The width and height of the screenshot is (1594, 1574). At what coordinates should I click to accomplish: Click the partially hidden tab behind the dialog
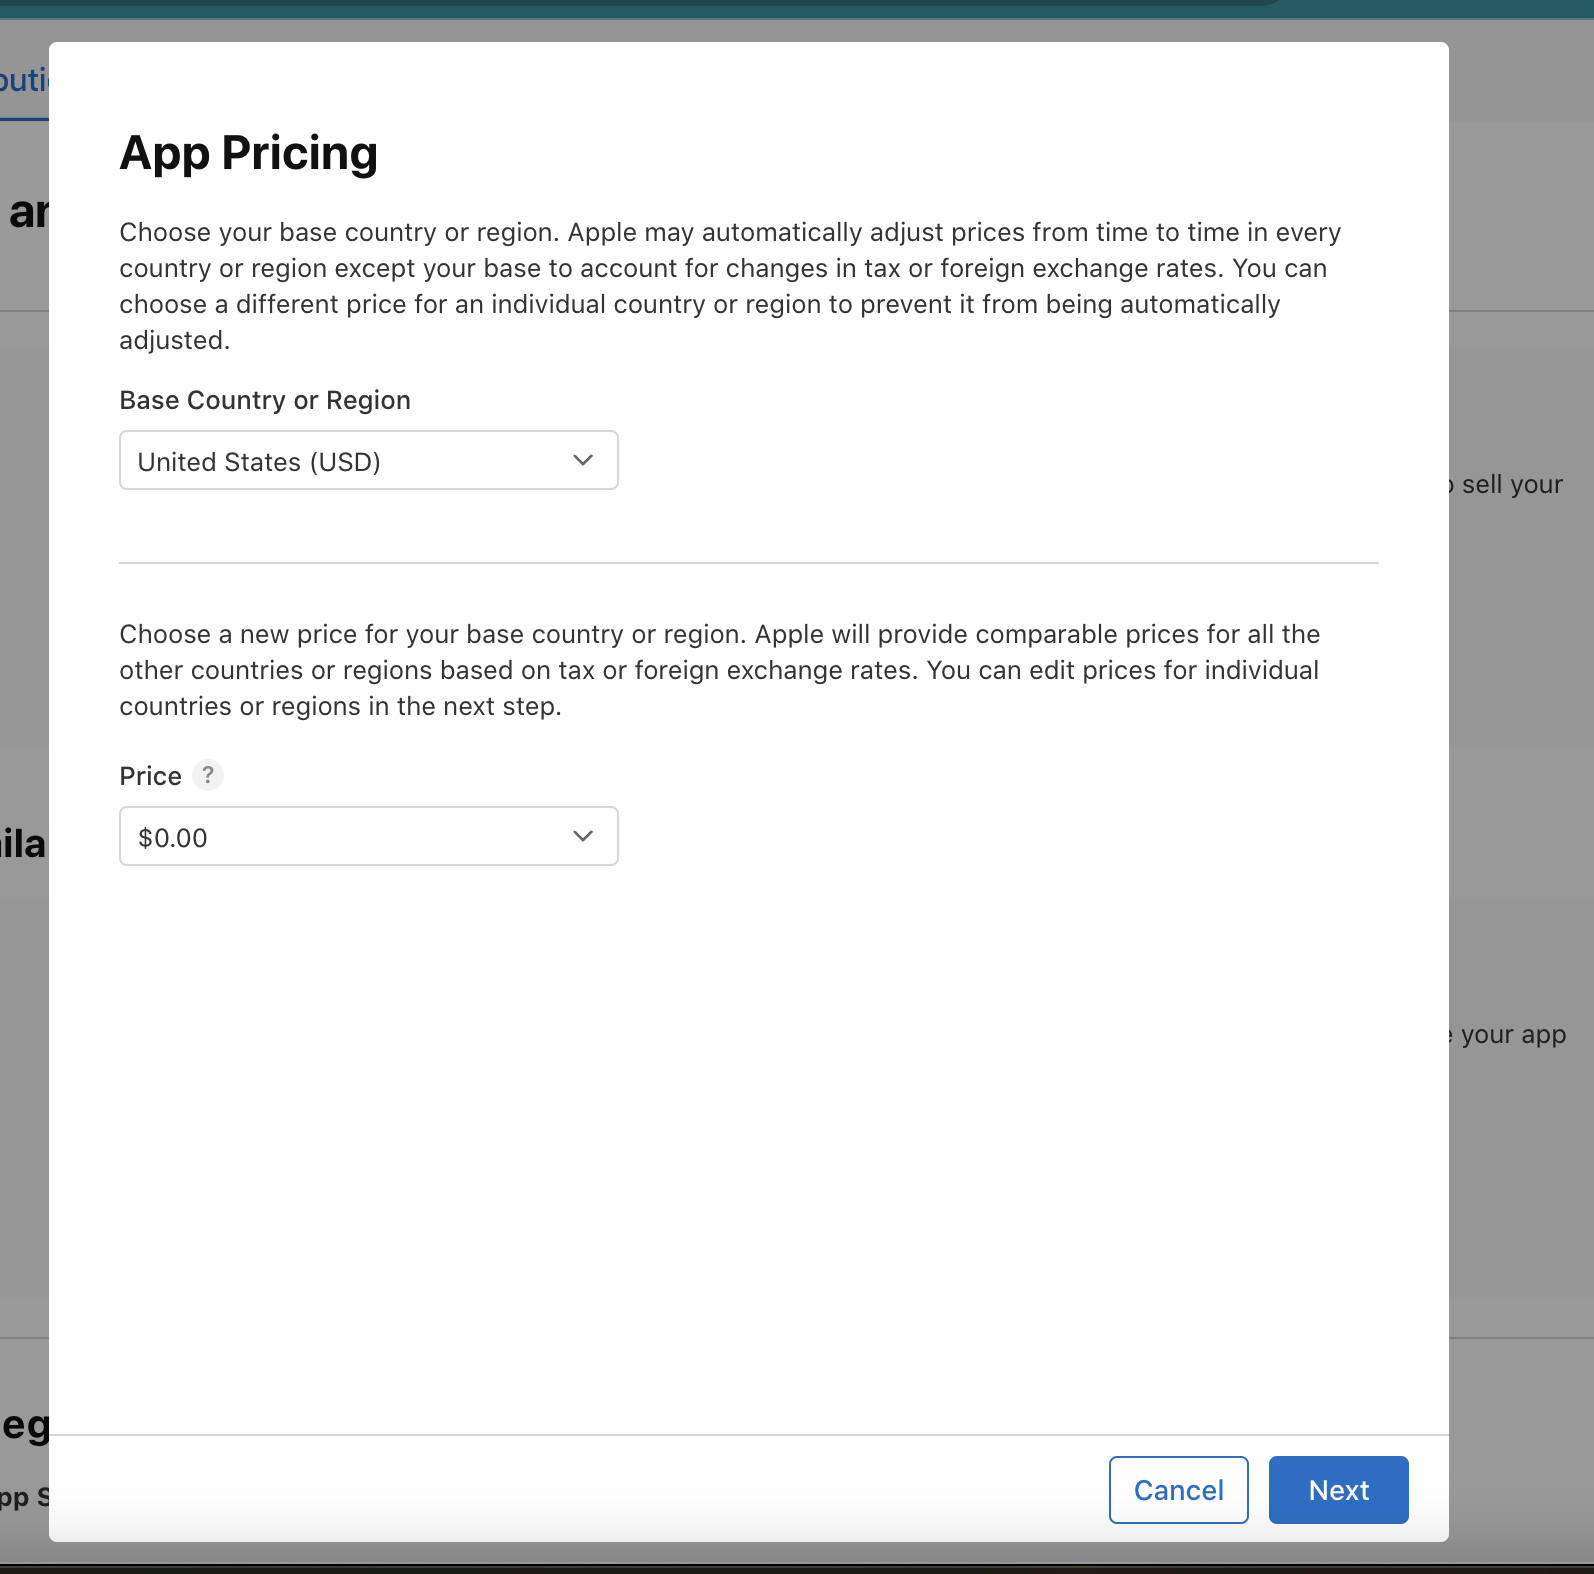23,80
